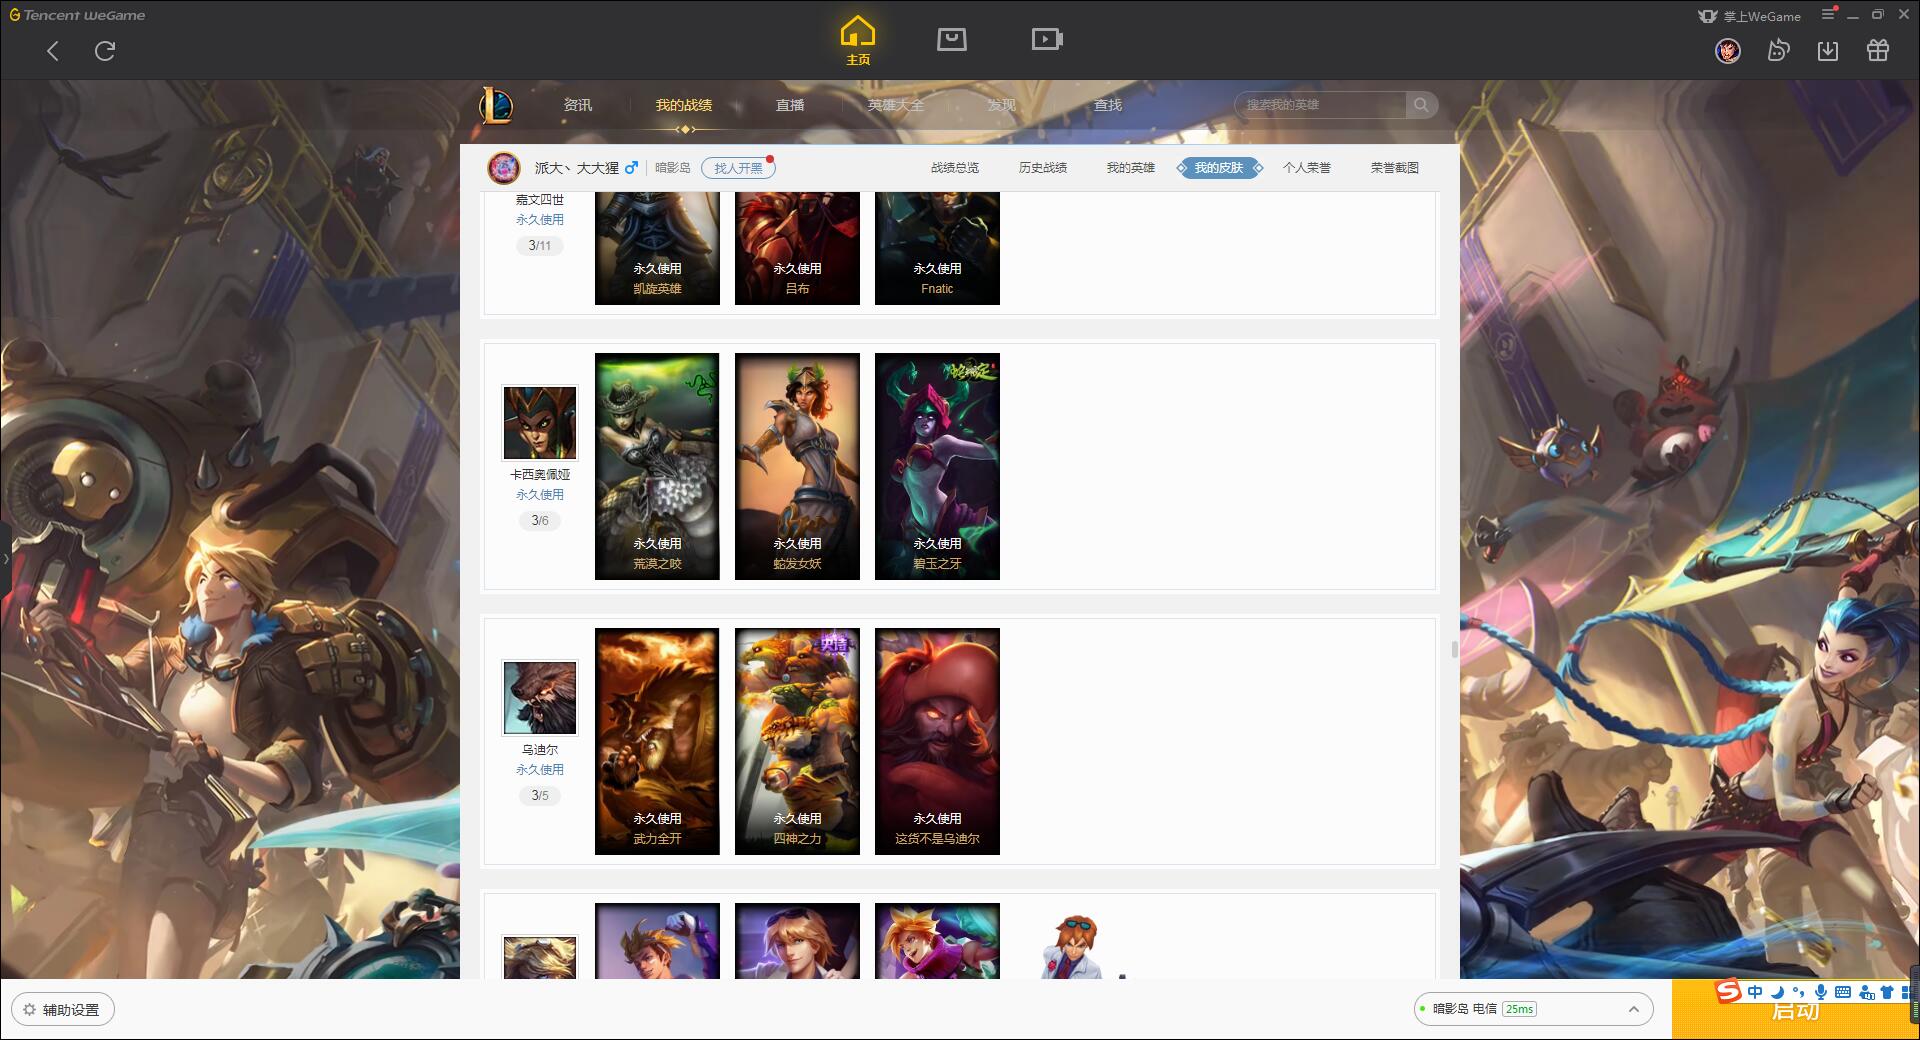
Task: Click the 启动 launch game button
Action: [x=1795, y=1011]
